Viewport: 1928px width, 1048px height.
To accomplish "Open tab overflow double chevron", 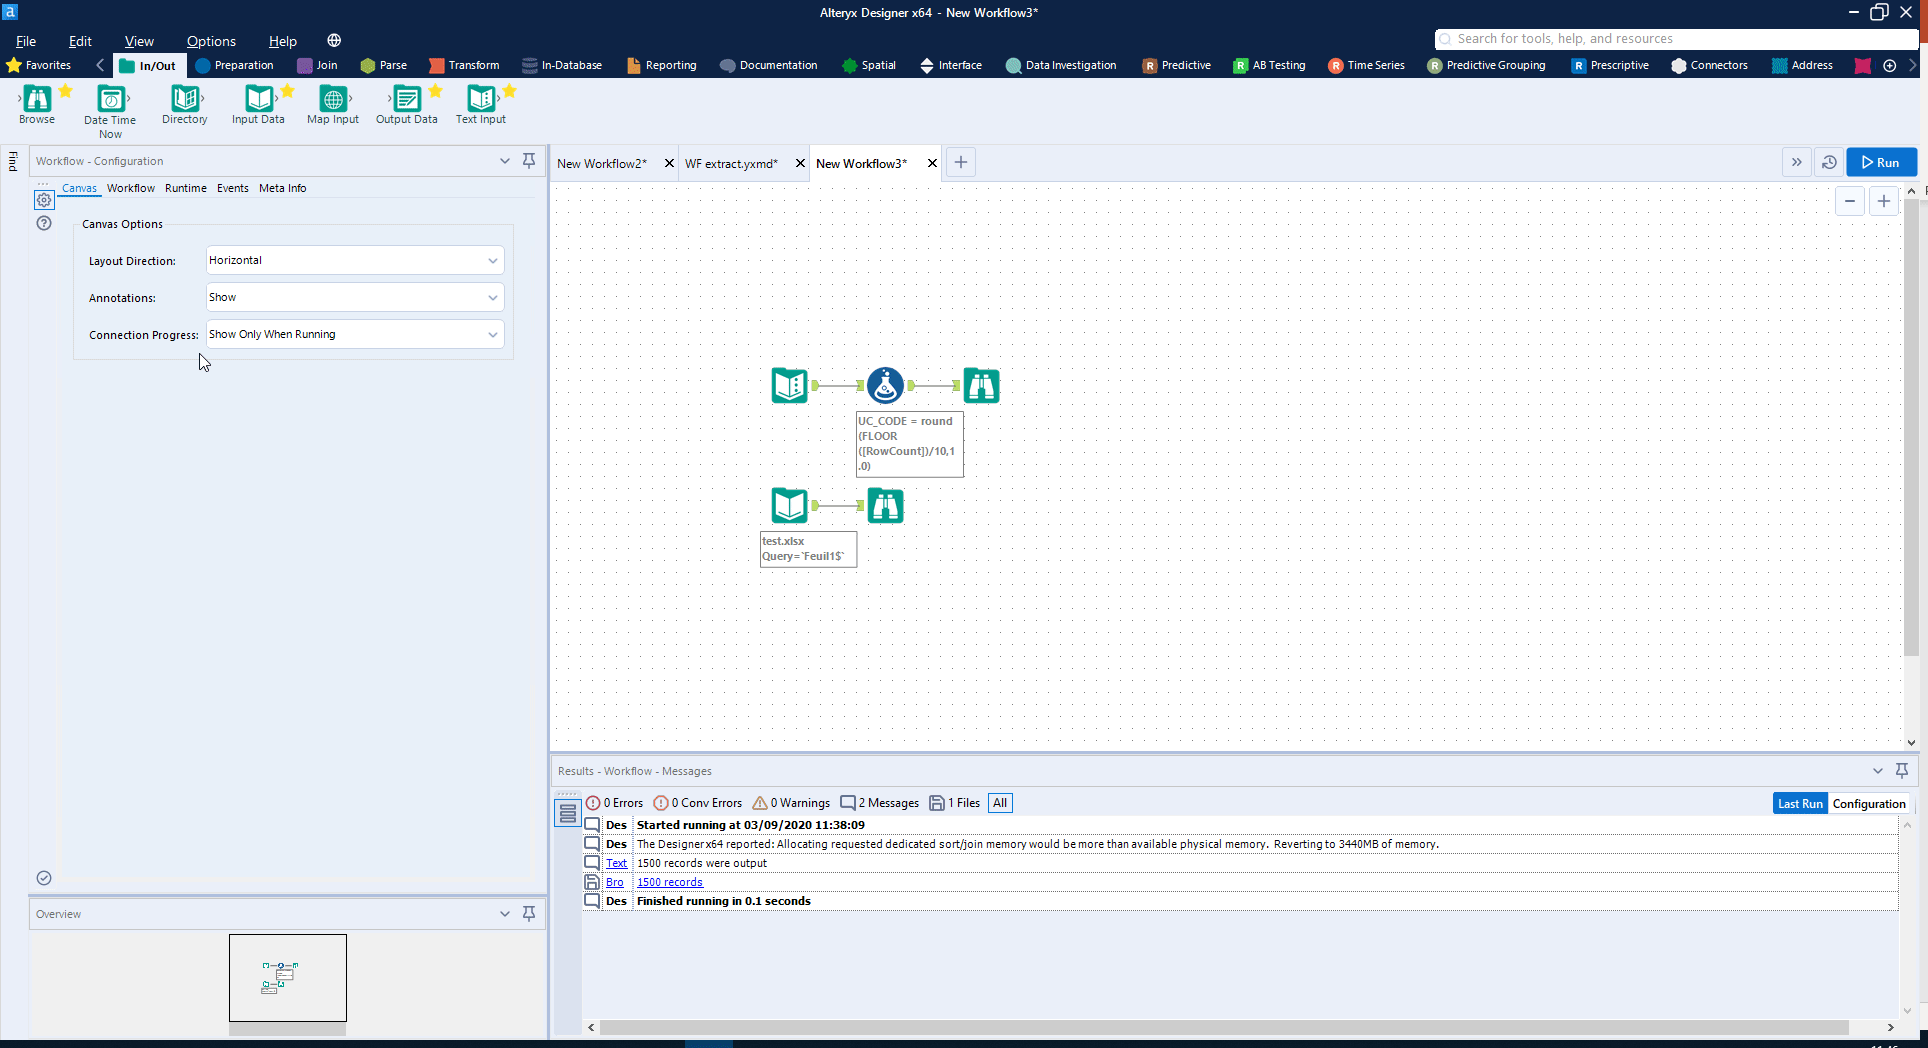I will [1796, 162].
